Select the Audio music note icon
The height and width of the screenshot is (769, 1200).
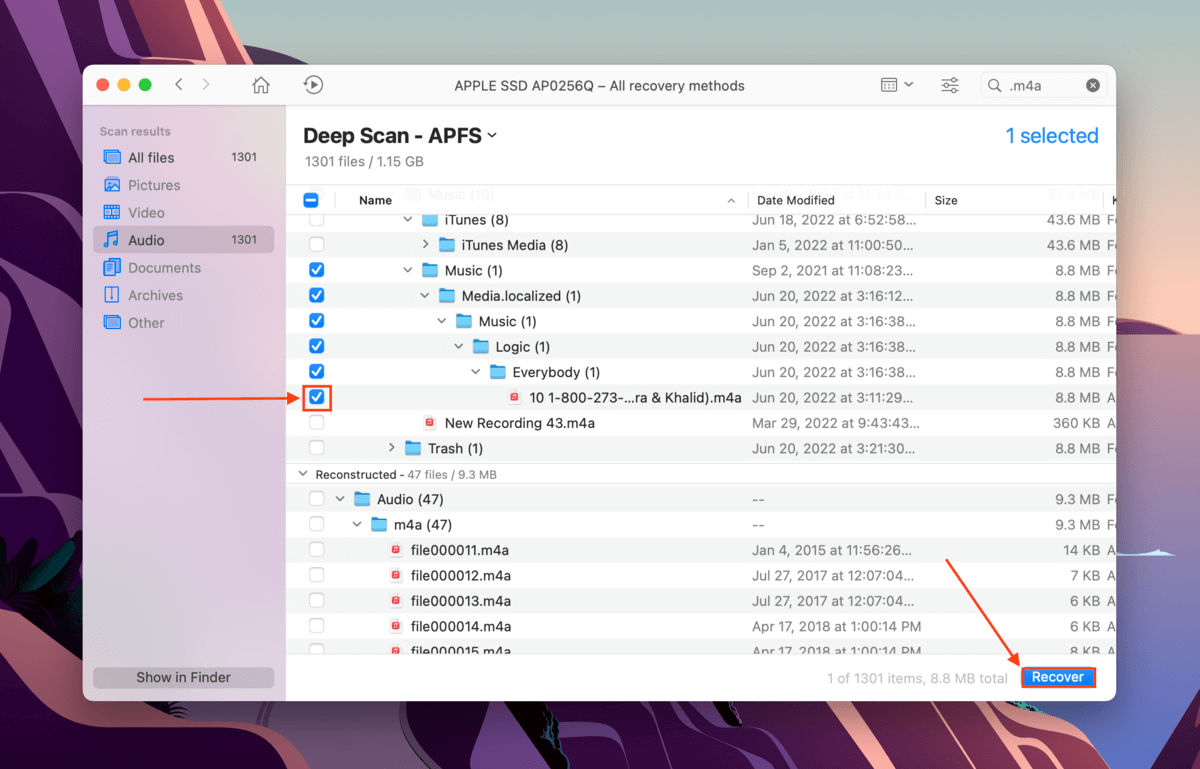(x=112, y=240)
